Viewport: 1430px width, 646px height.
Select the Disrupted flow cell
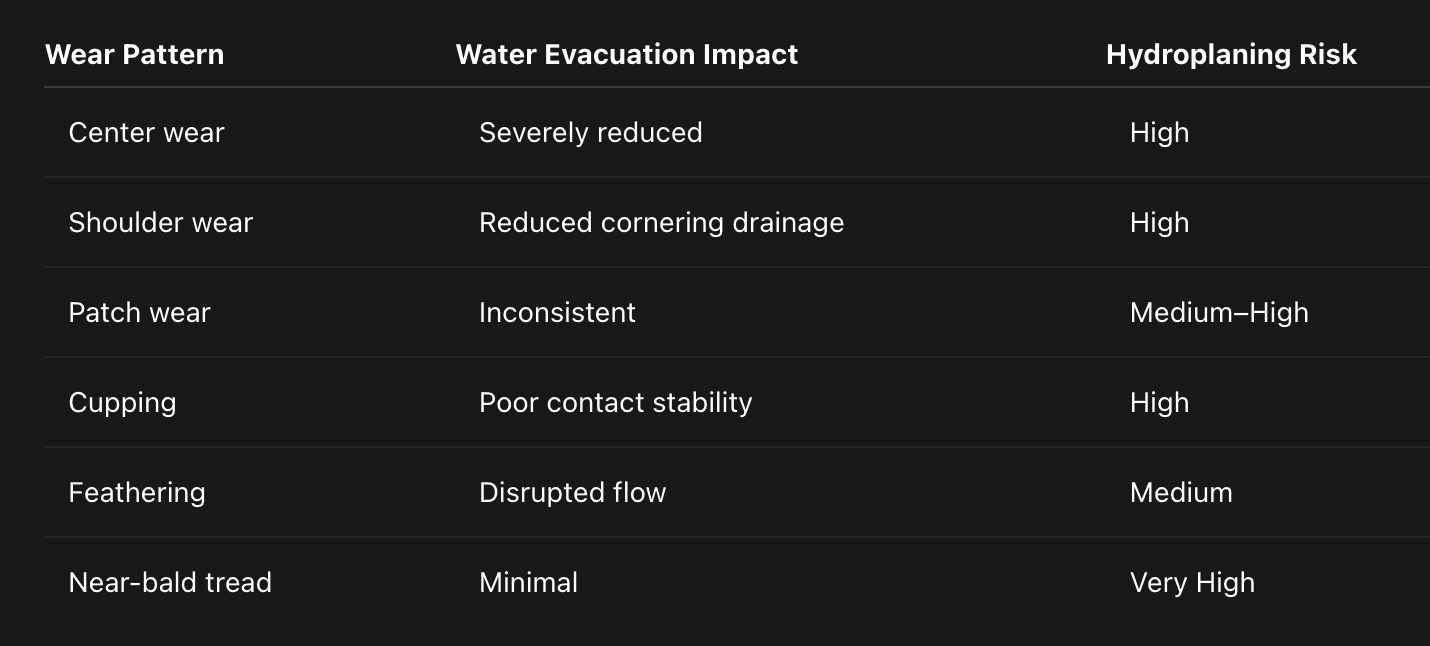[x=572, y=492]
